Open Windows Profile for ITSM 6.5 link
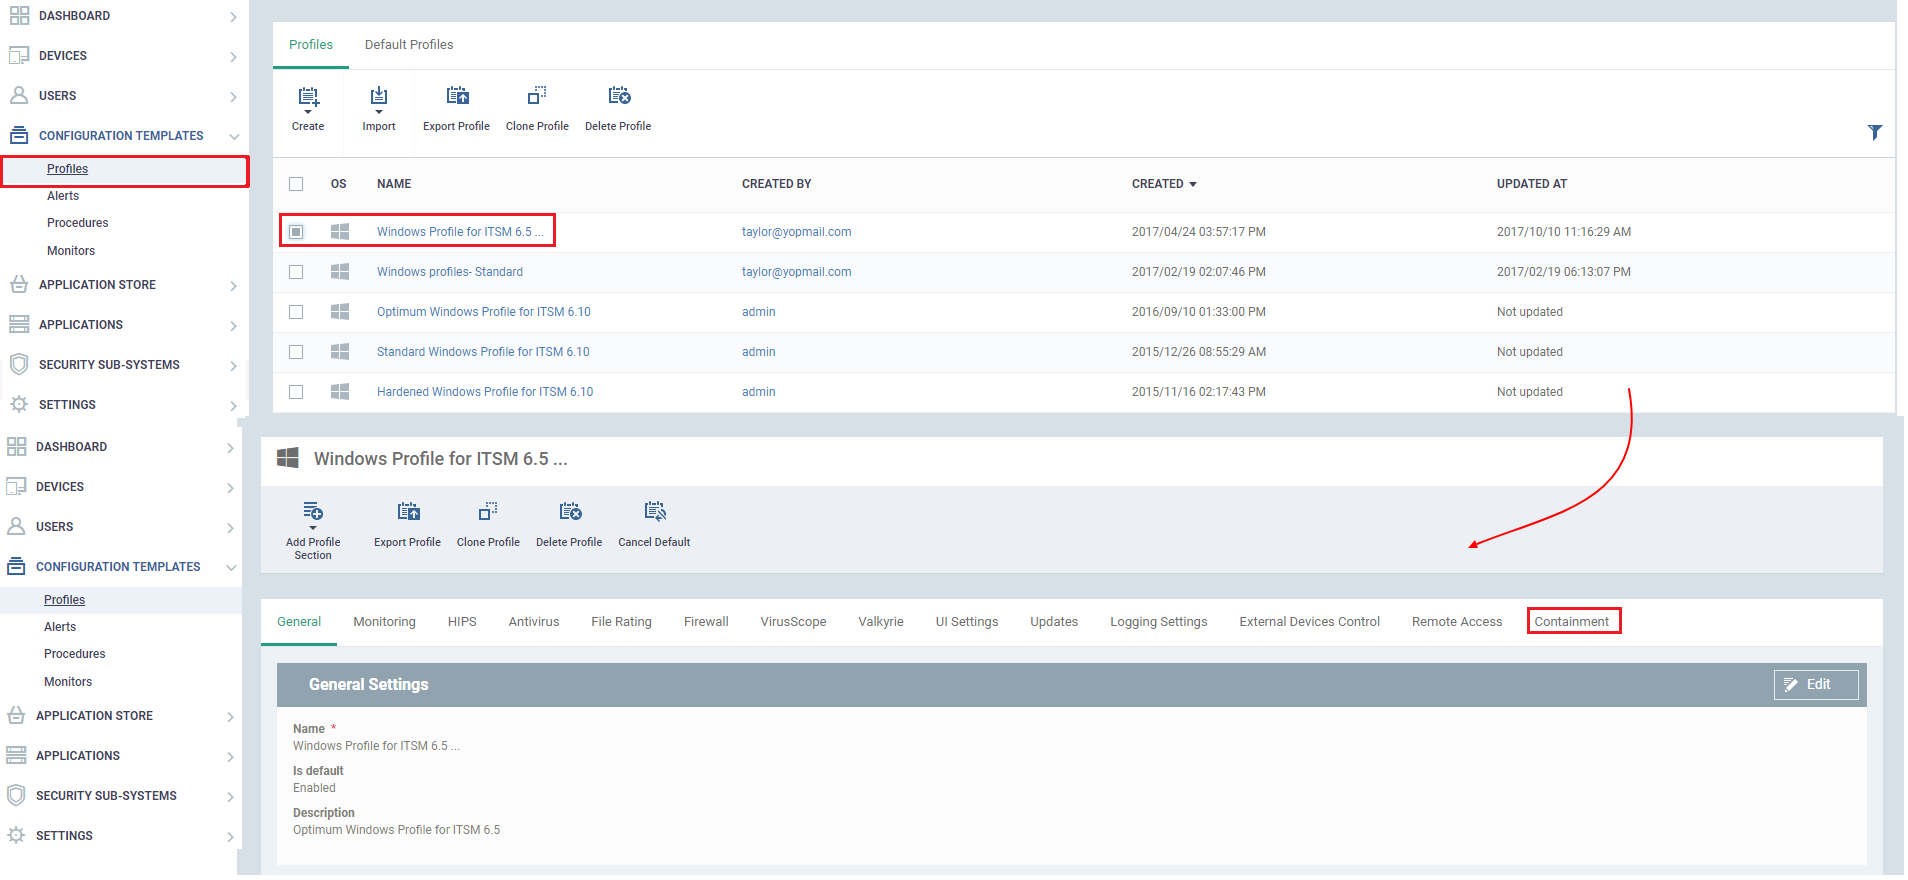 (460, 232)
